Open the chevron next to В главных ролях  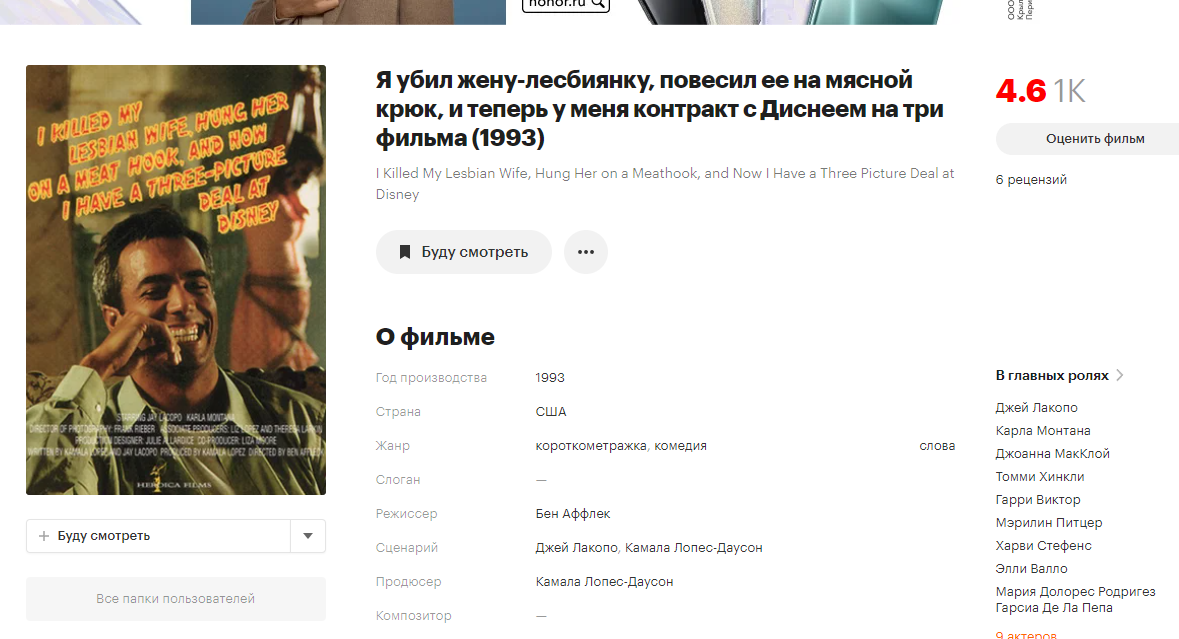click(x=1120, y=375)
